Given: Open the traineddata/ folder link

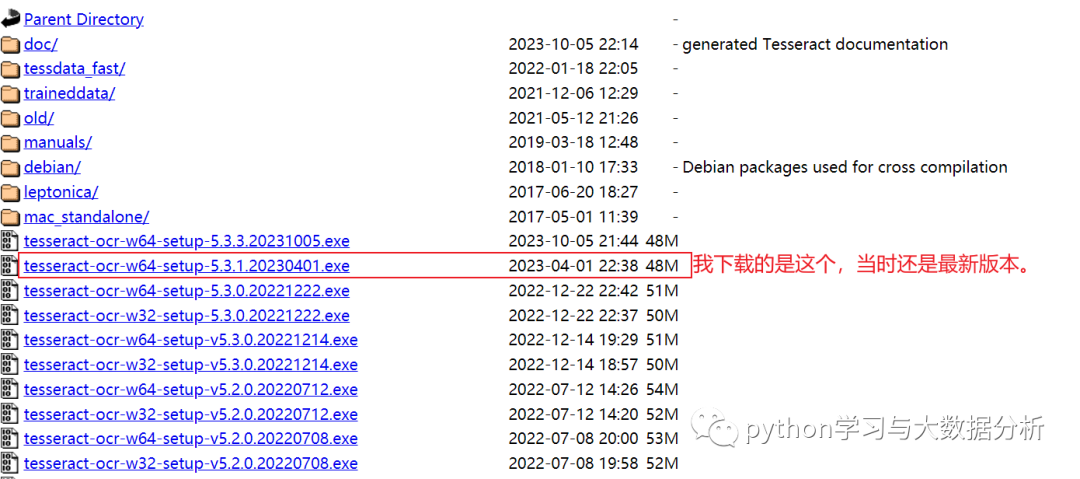Looking at the screenshot, I should (x=69, y=94).
